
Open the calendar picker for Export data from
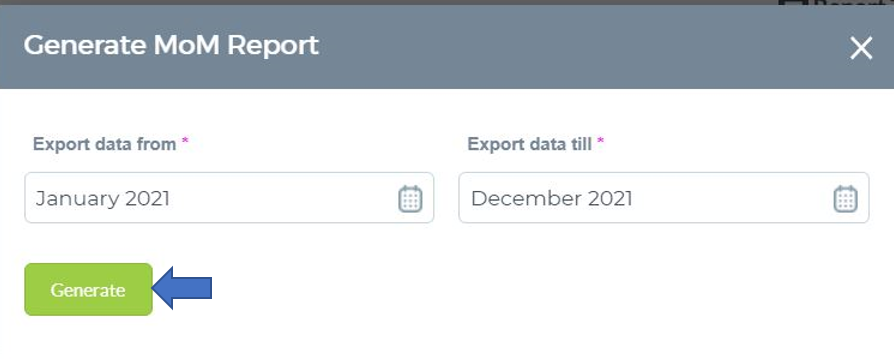coord(410,199)
